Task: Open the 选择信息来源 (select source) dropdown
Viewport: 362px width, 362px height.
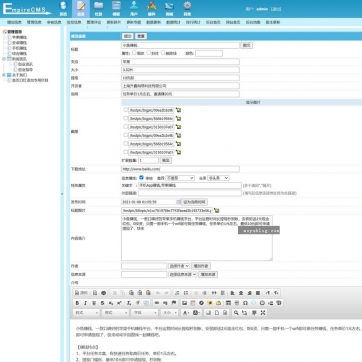Action: pyautogui.click(x=182, y=274)
